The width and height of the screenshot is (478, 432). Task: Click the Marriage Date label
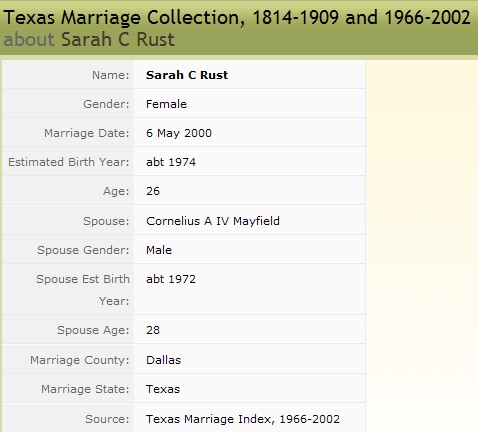tap(87, 133)
